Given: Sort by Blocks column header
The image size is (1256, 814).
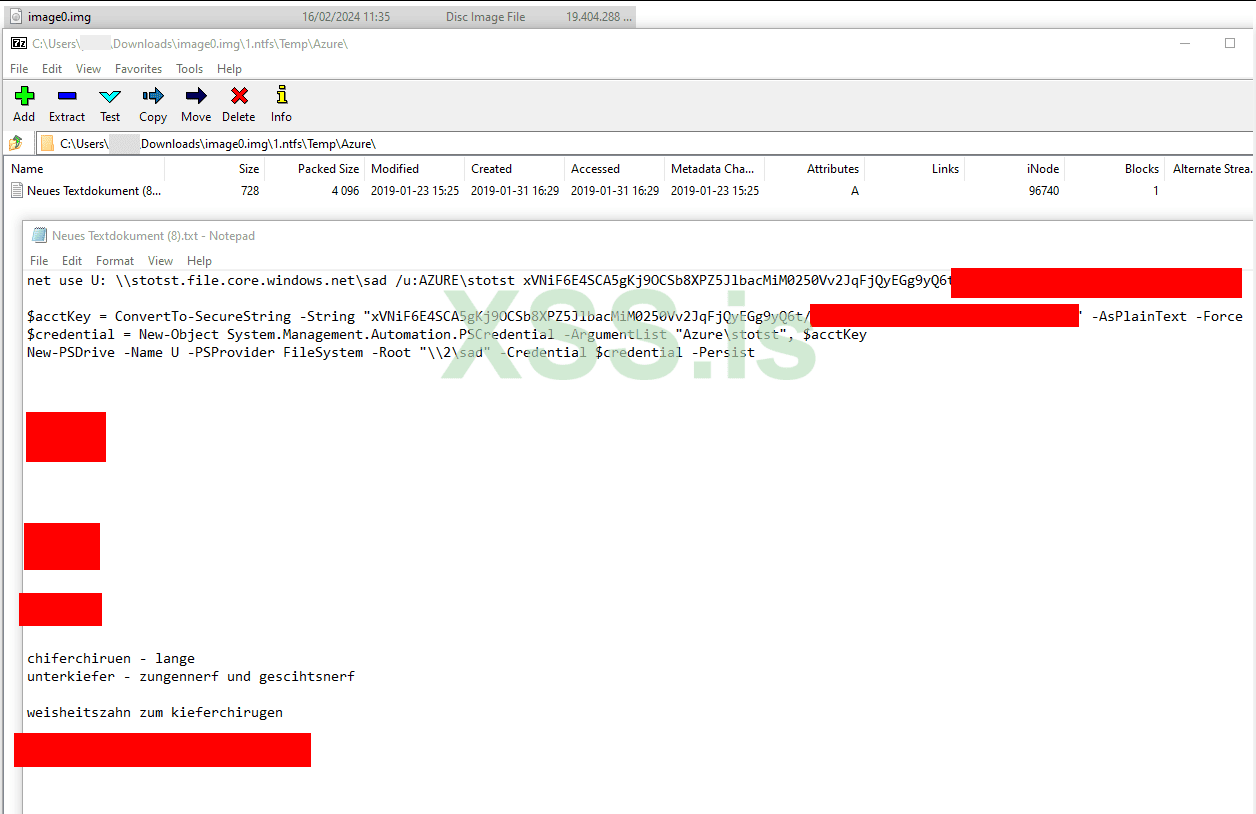Looking at the screenshot, I should click(x=1114, y=169).
